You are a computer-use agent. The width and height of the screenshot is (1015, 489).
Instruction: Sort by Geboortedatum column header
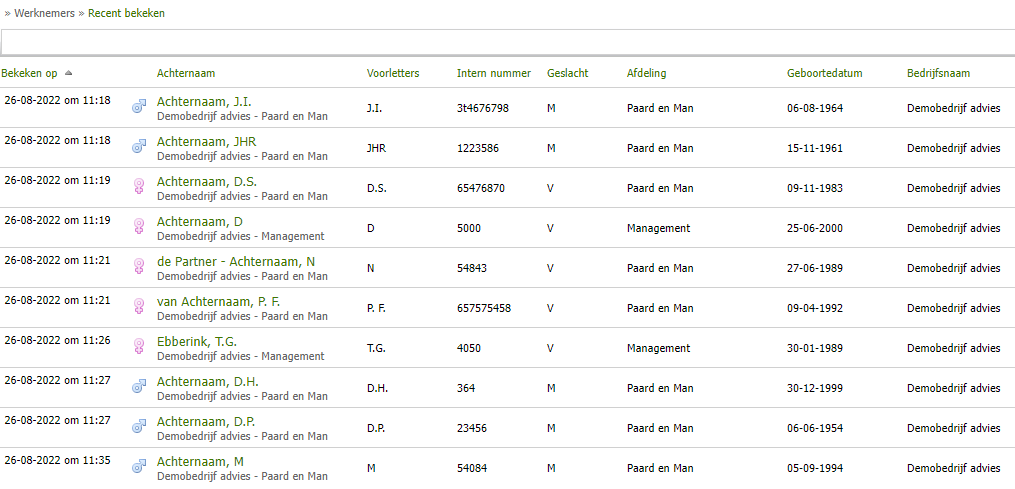click(x=824, y=74)
